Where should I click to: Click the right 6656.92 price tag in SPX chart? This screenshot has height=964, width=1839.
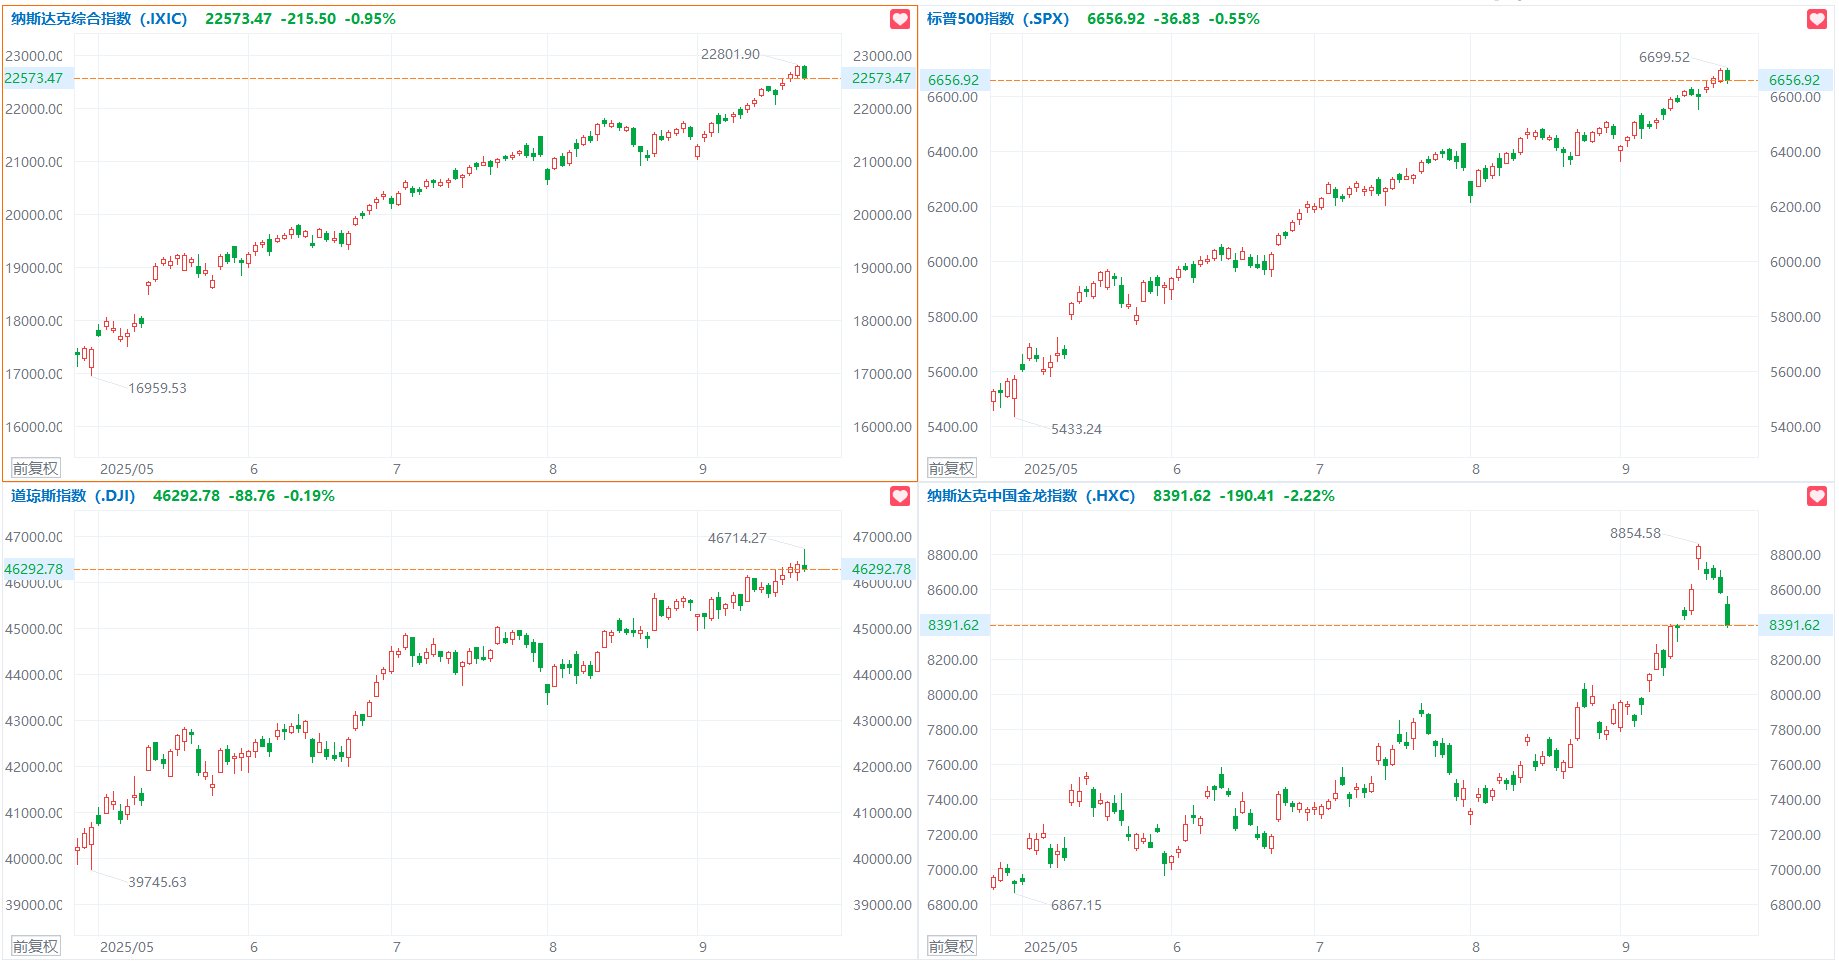pos(1795,80)
